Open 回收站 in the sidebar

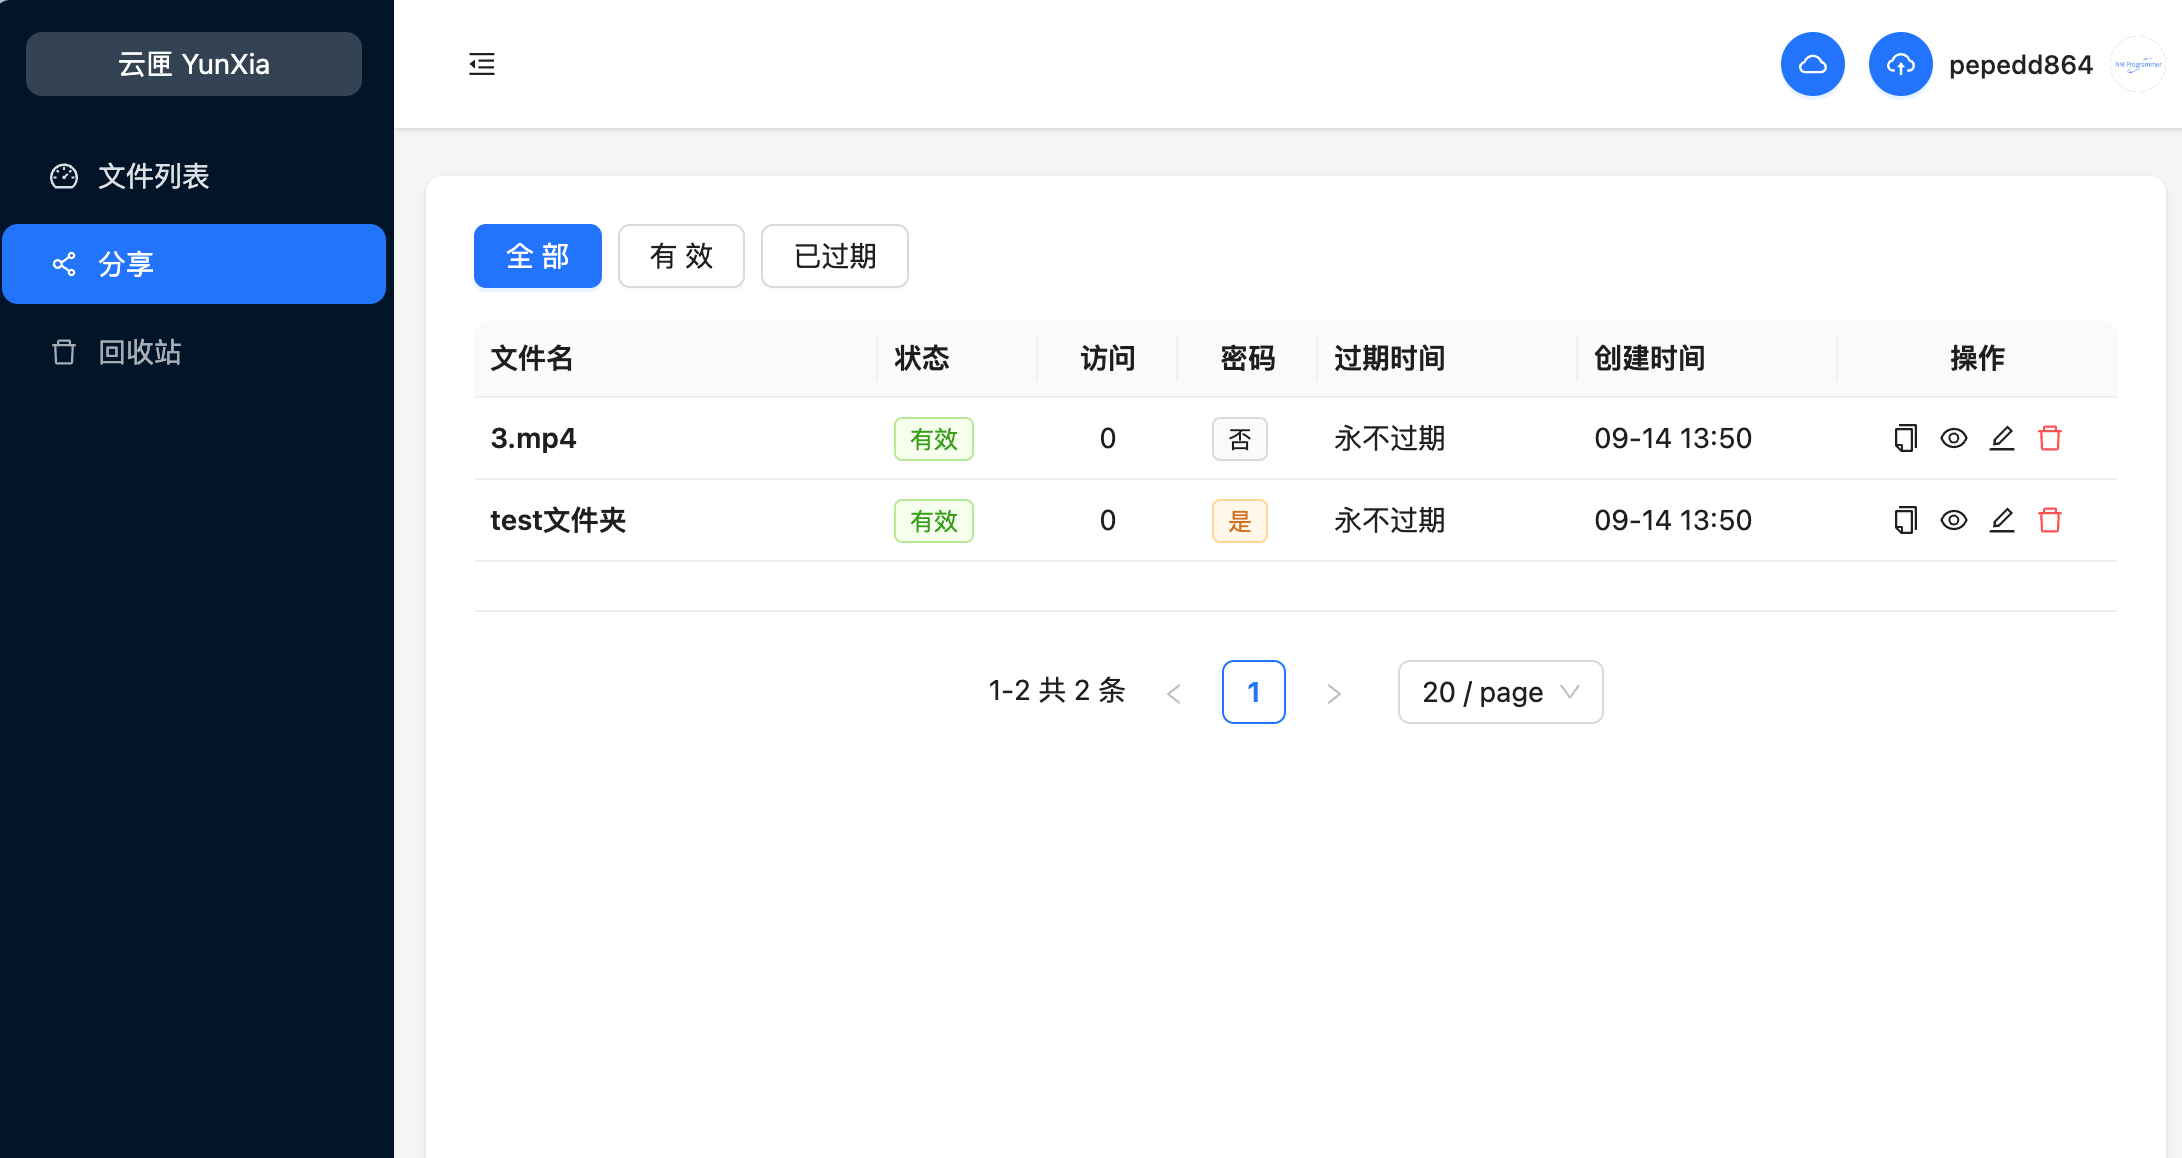[x=140, y=352]
